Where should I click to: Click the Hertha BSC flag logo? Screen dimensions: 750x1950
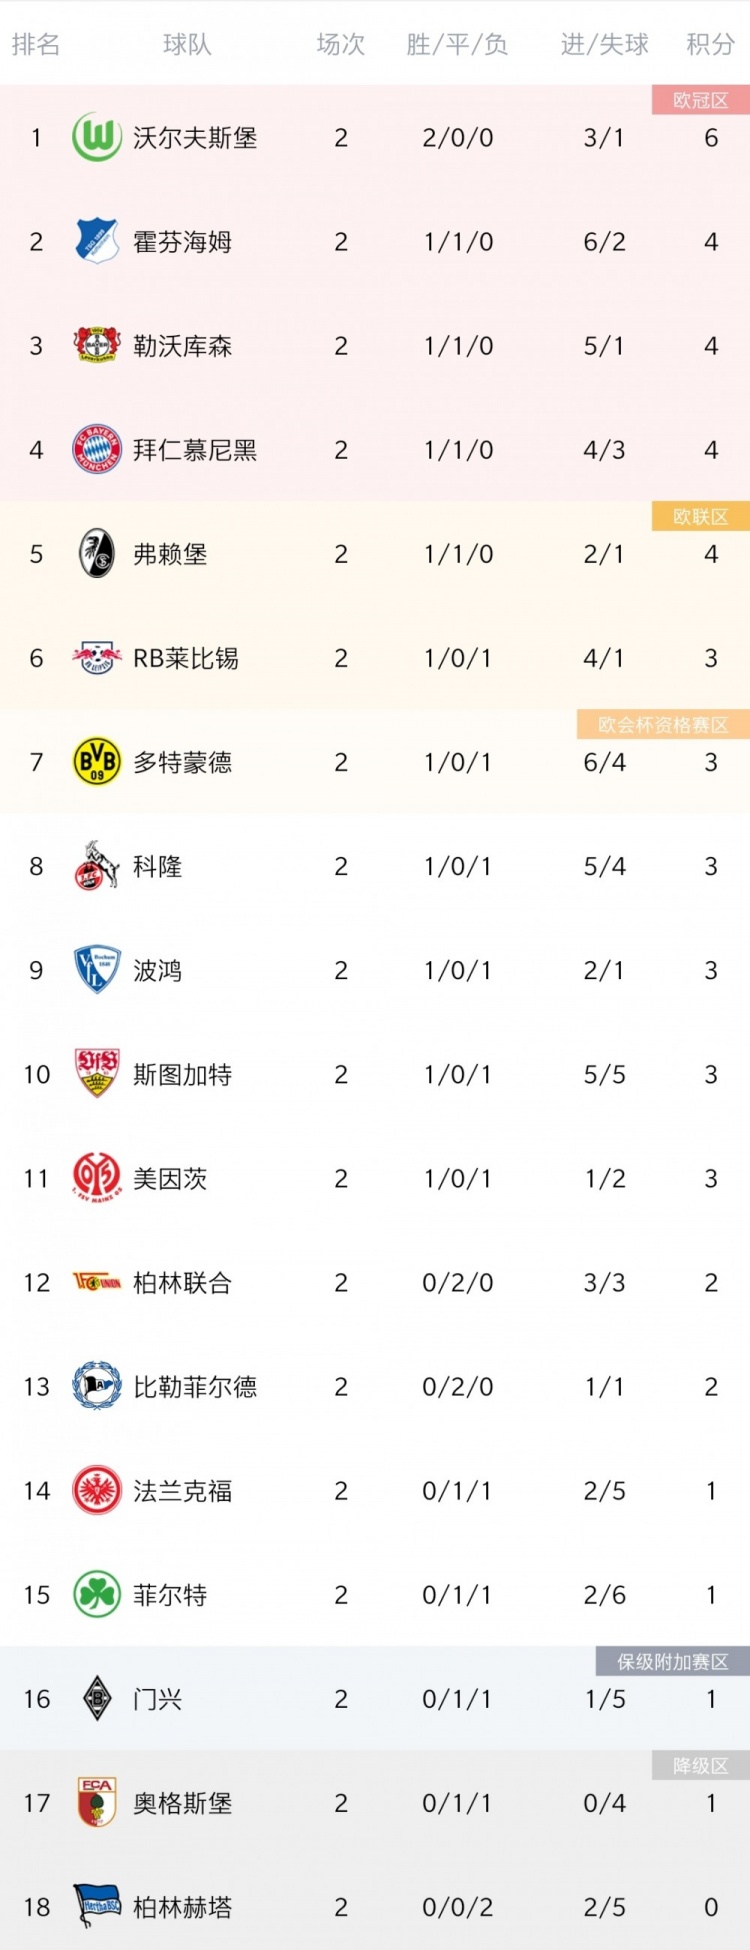click(x=97, y=1906)
